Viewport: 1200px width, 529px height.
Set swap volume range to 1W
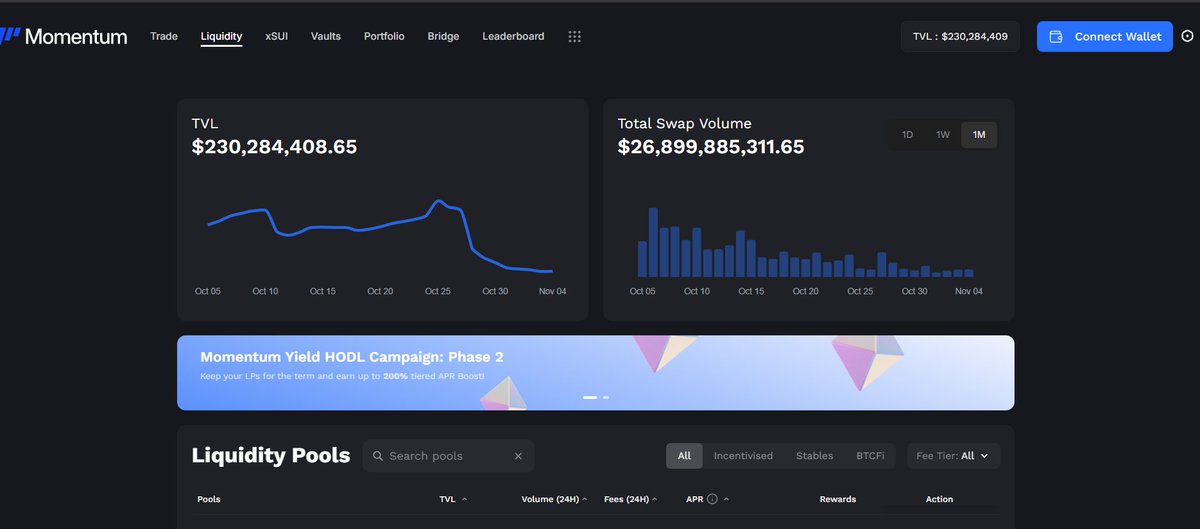click(943, 134)
